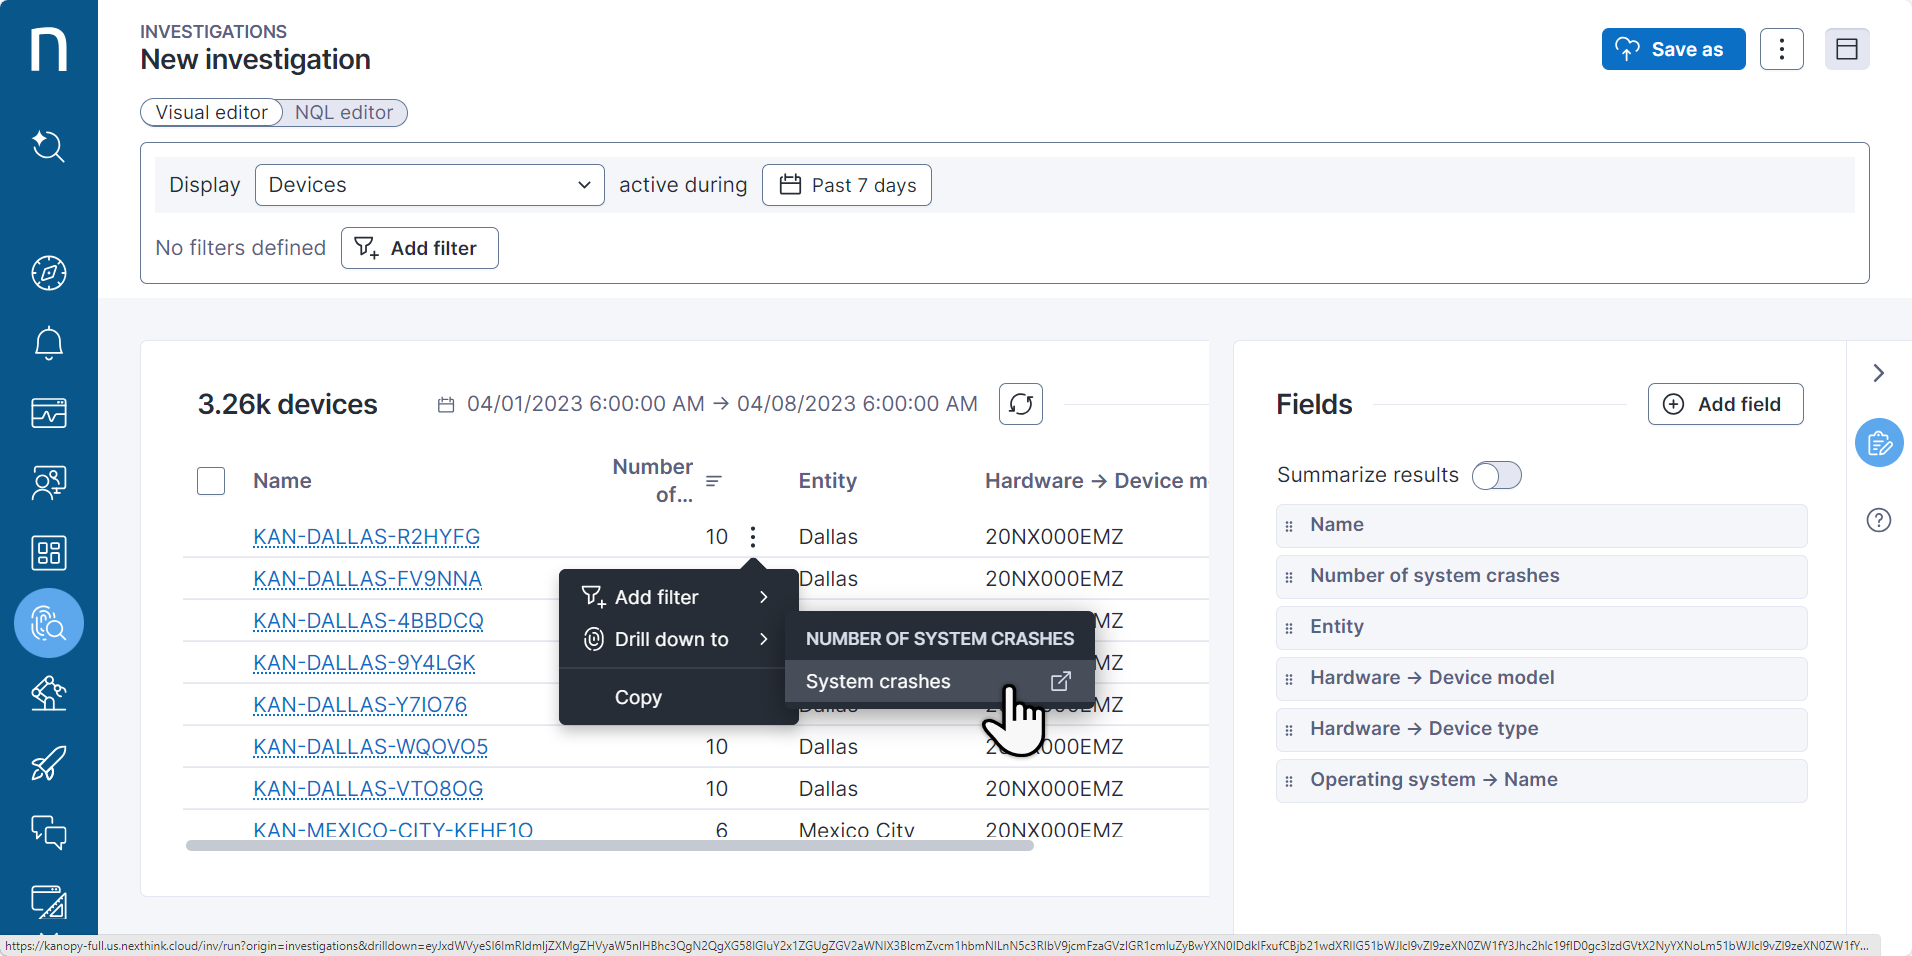Viewport: 1912px width, 956px height.
Task: Open the KAN-DALLAS-R2HYFG device link
Action: 366,537
